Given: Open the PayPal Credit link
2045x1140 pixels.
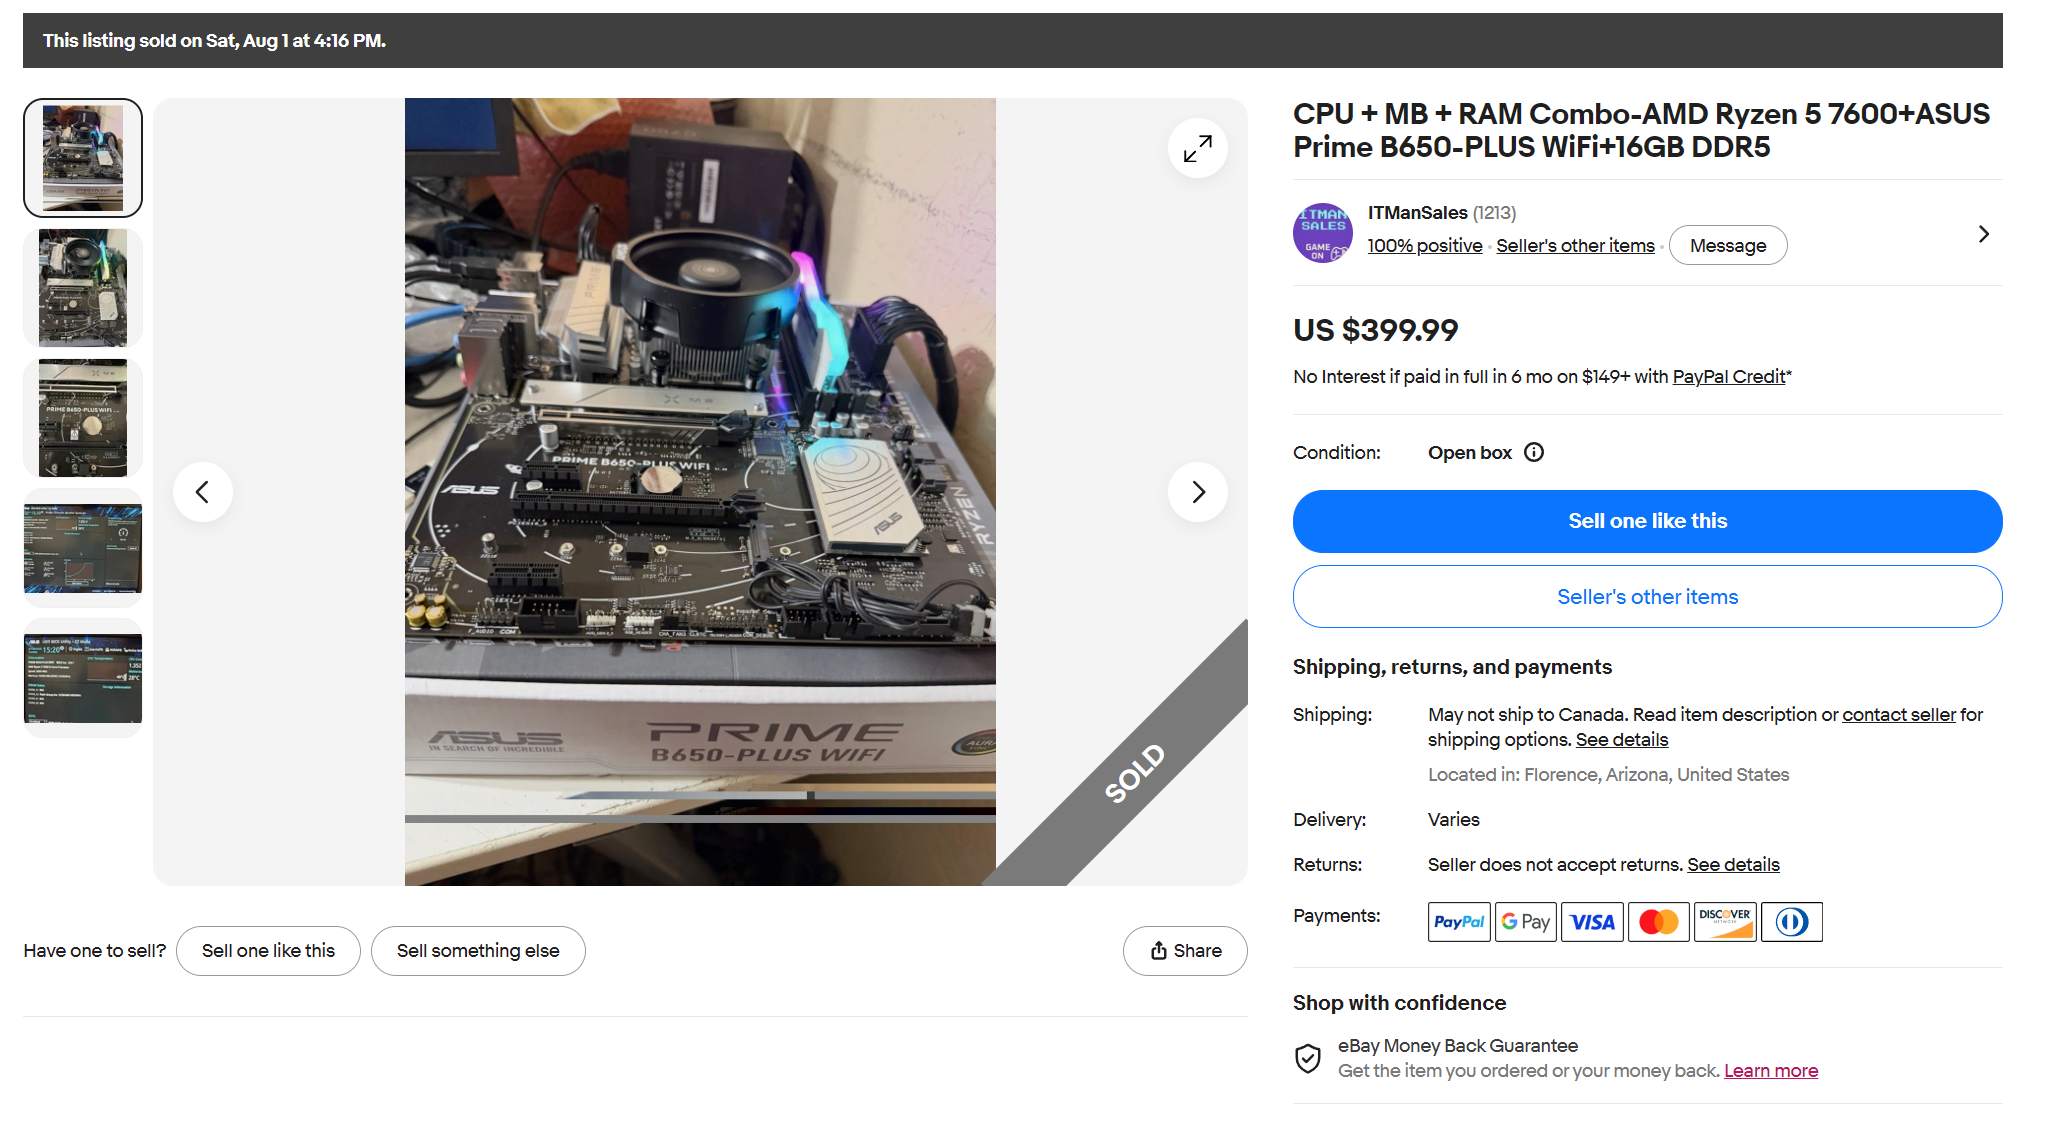Looking at the screenshot, I should click(x=1728, y=377).
